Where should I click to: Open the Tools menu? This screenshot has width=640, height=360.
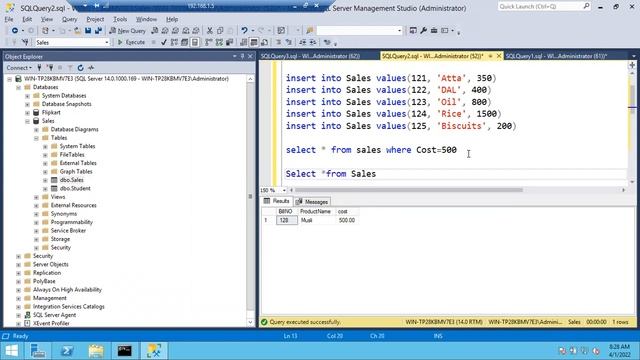click(x=120, y=19)
